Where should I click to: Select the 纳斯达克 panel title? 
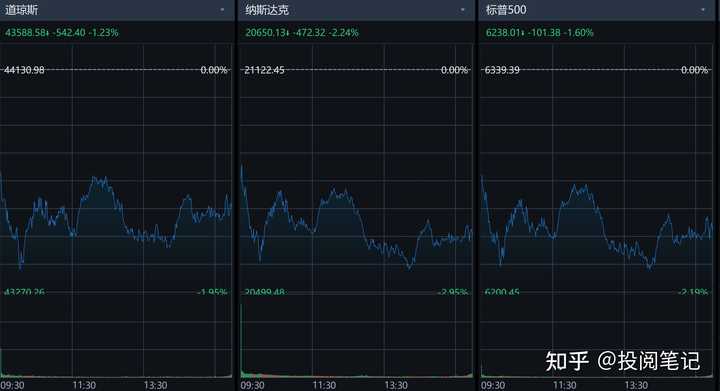267,10
